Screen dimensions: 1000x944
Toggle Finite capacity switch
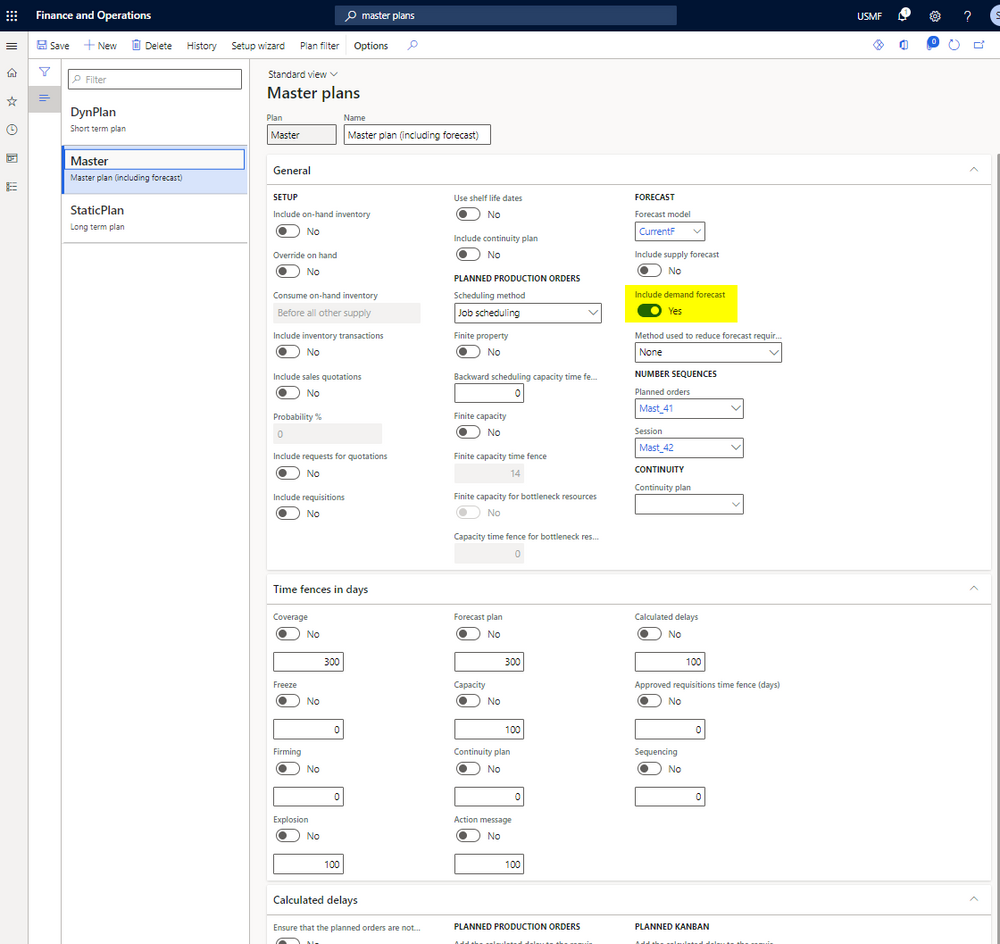(x=468, y=432)
